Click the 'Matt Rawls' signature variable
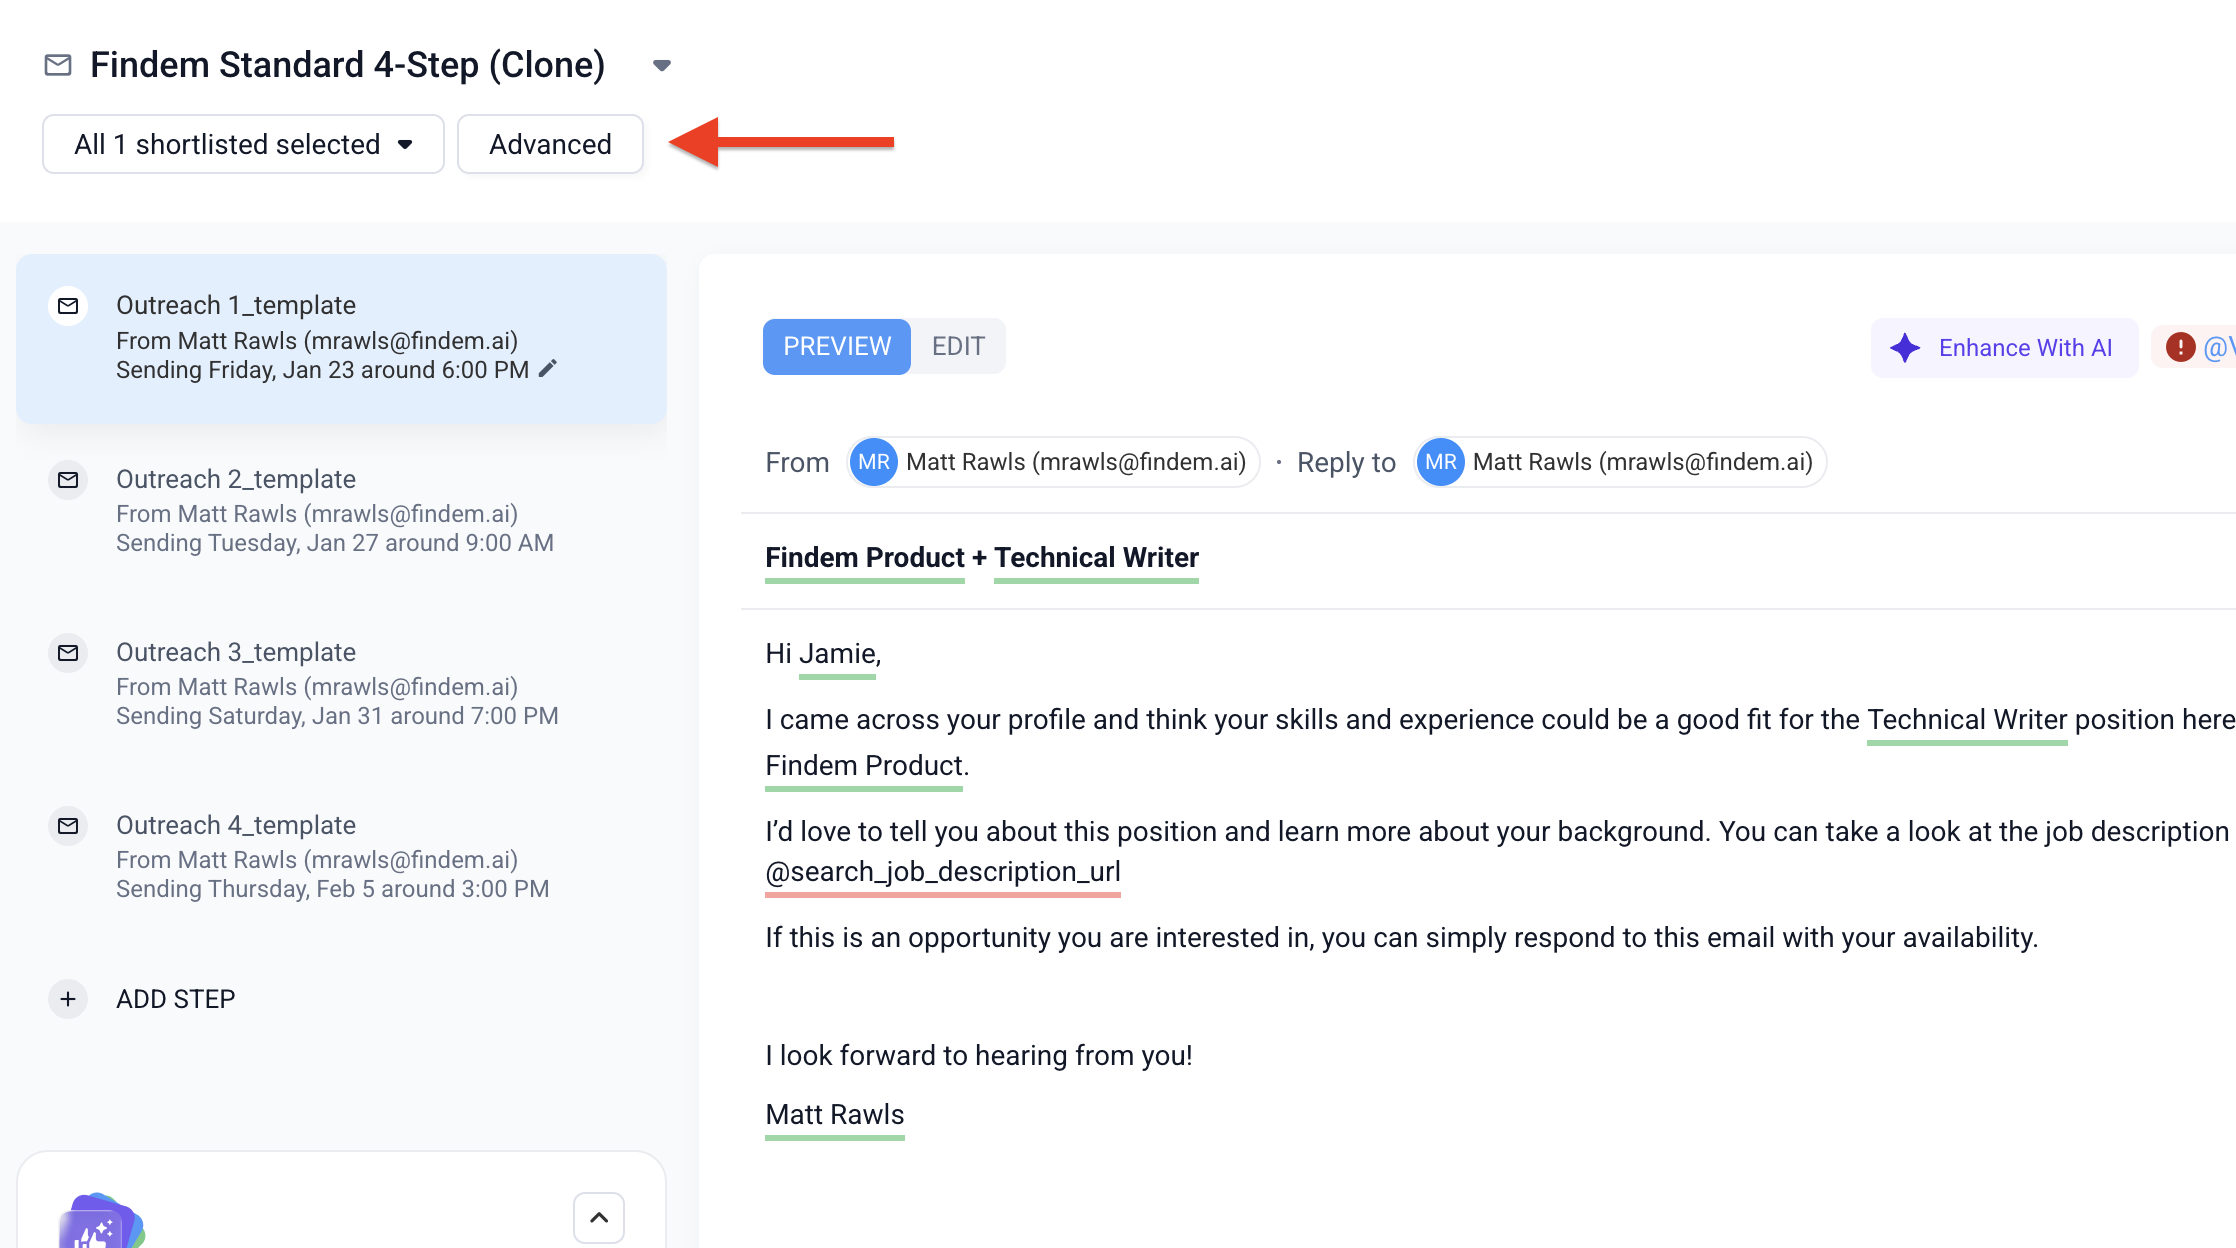Image resolution: width=2236 pixels, height=1248 pixels. (x=835, y=1115)
